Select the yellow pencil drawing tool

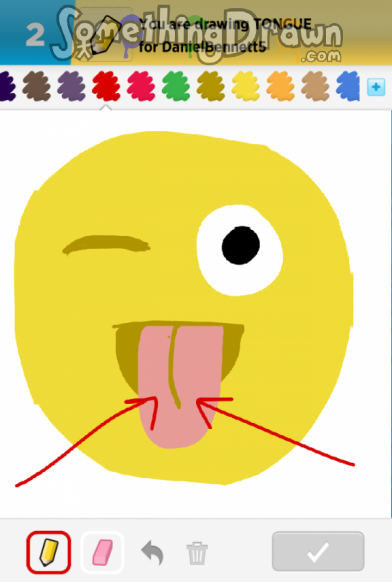click(48, 552)
